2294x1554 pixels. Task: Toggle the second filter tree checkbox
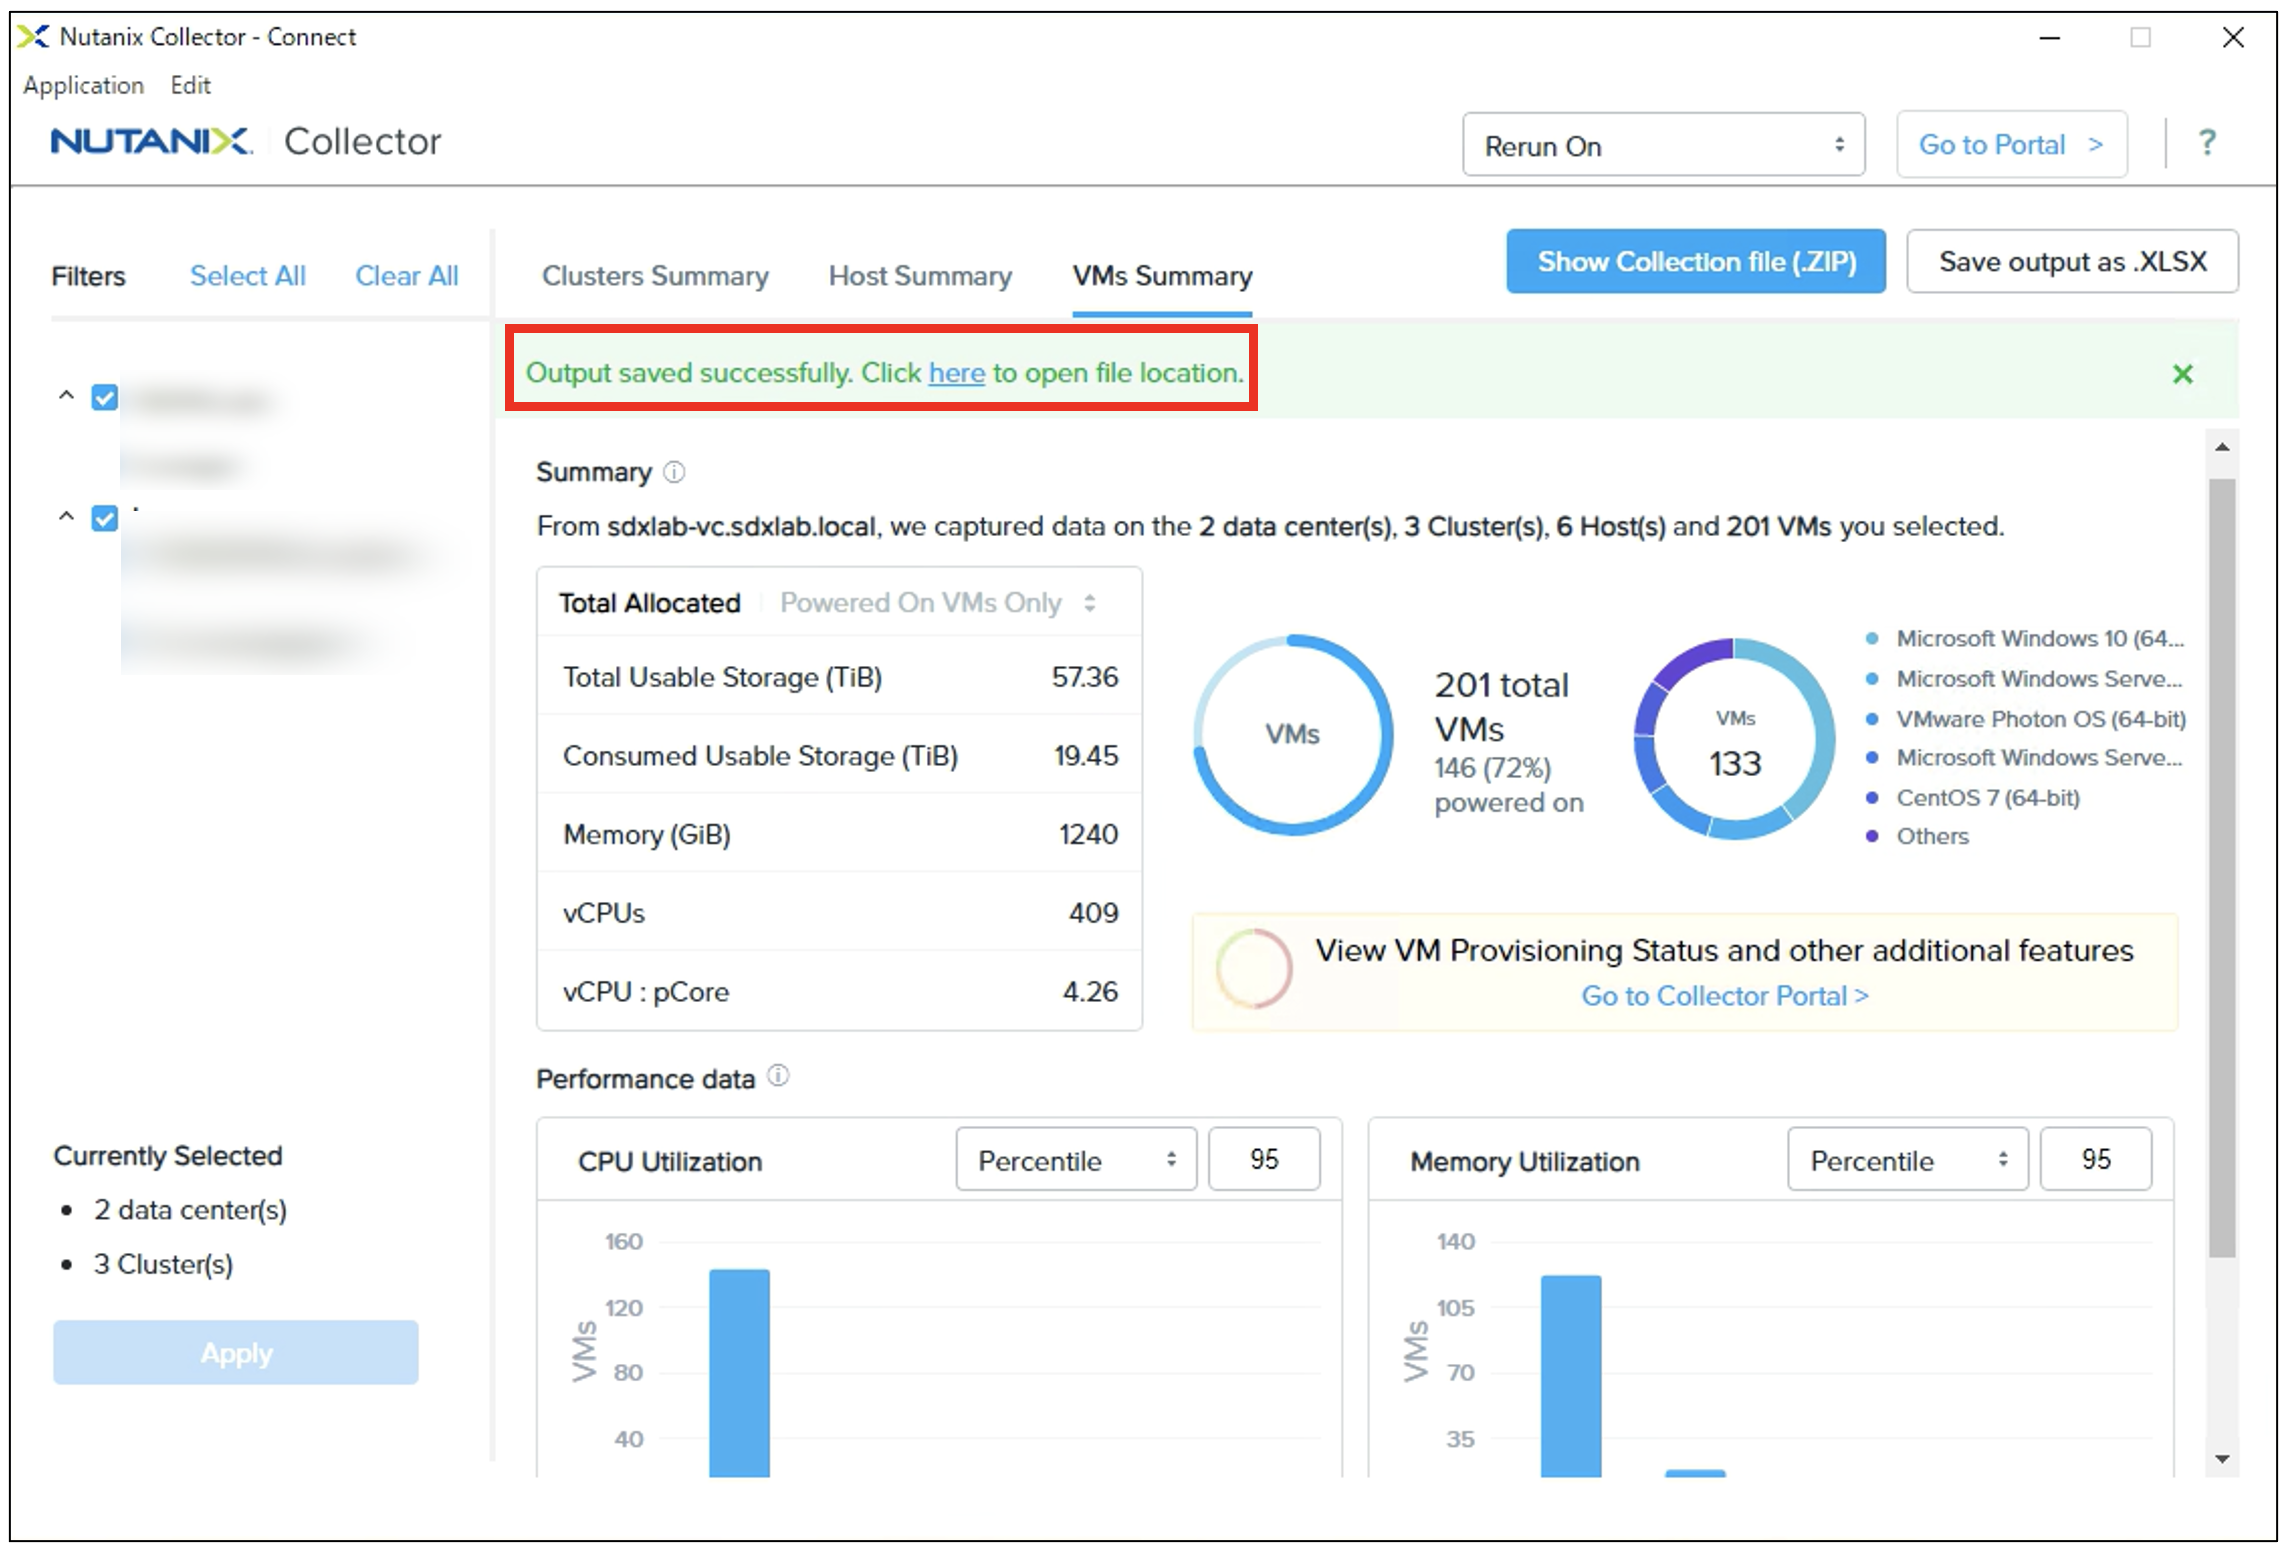(x=105, y=518)
